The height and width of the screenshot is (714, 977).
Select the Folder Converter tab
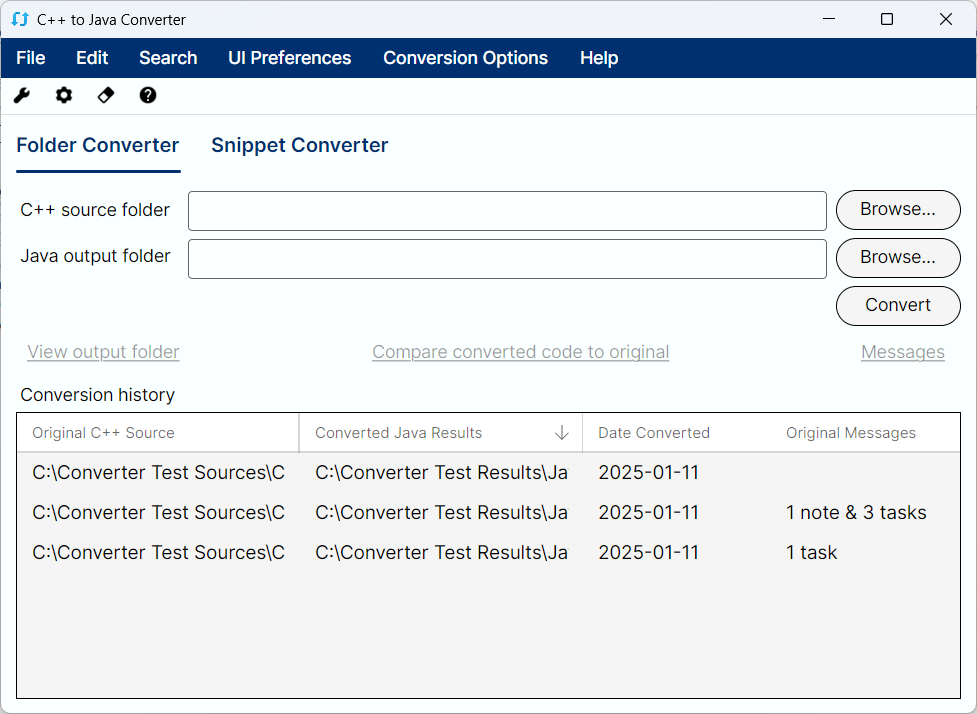pyautogui.click(x=98, y=145)
